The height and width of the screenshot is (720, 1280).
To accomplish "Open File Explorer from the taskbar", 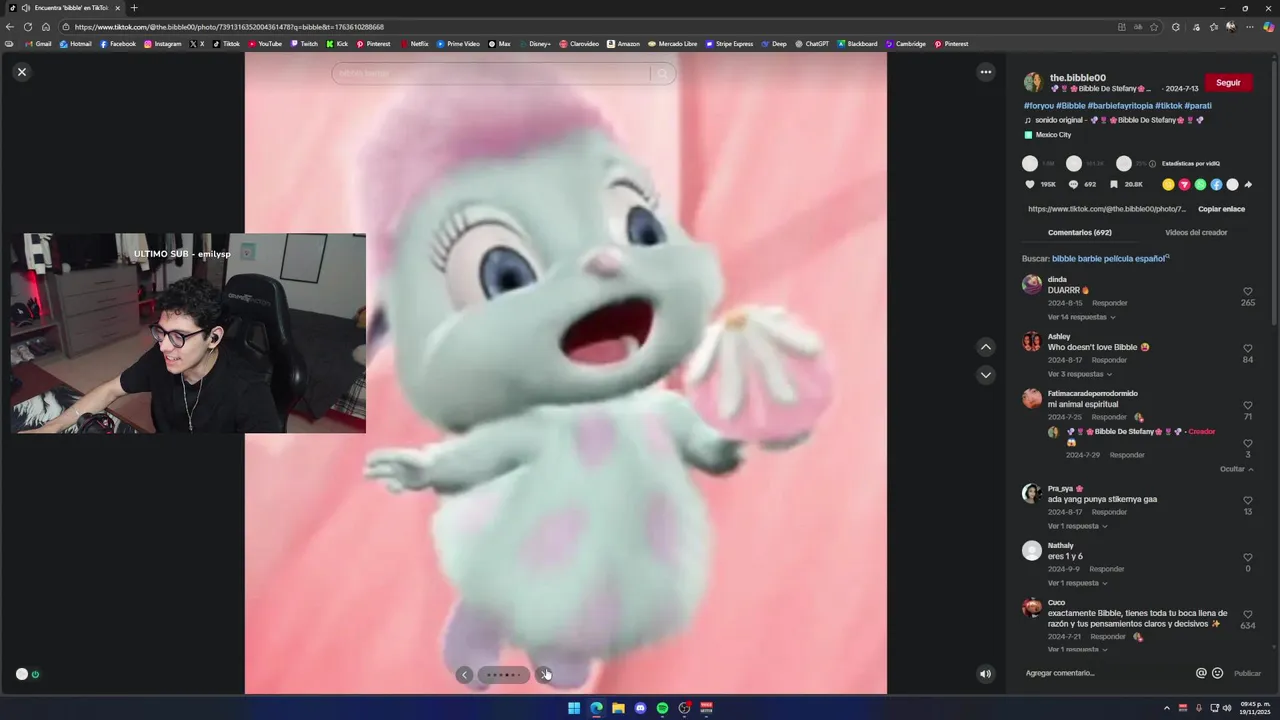I will coord(618,708).
